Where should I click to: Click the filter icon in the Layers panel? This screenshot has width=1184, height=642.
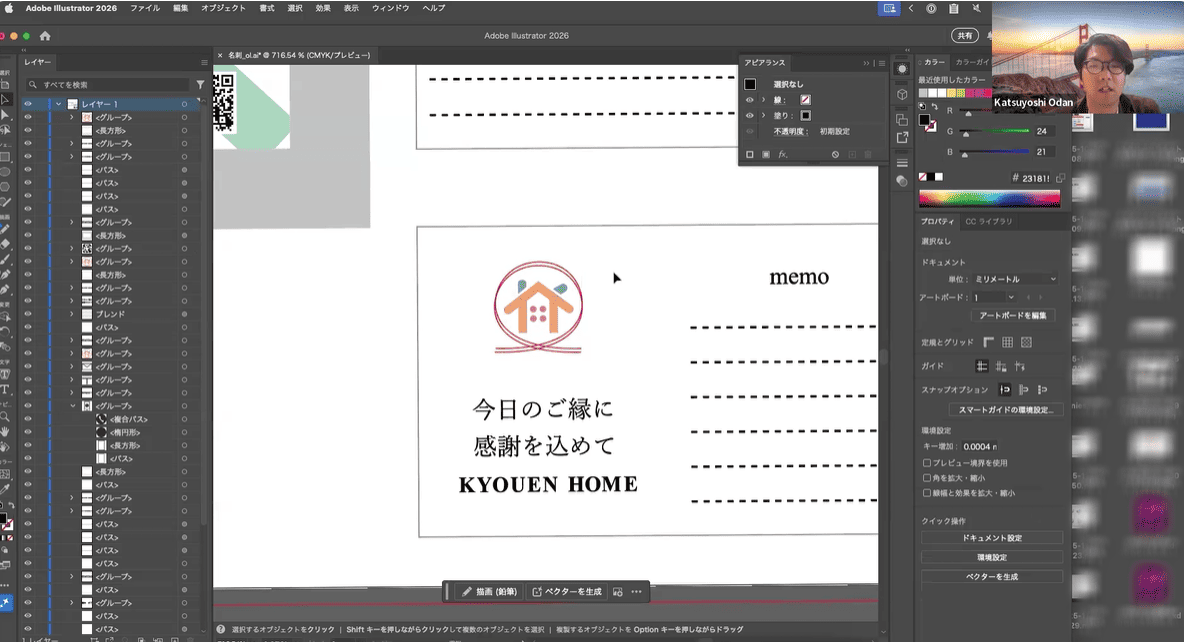pos(200,85)
